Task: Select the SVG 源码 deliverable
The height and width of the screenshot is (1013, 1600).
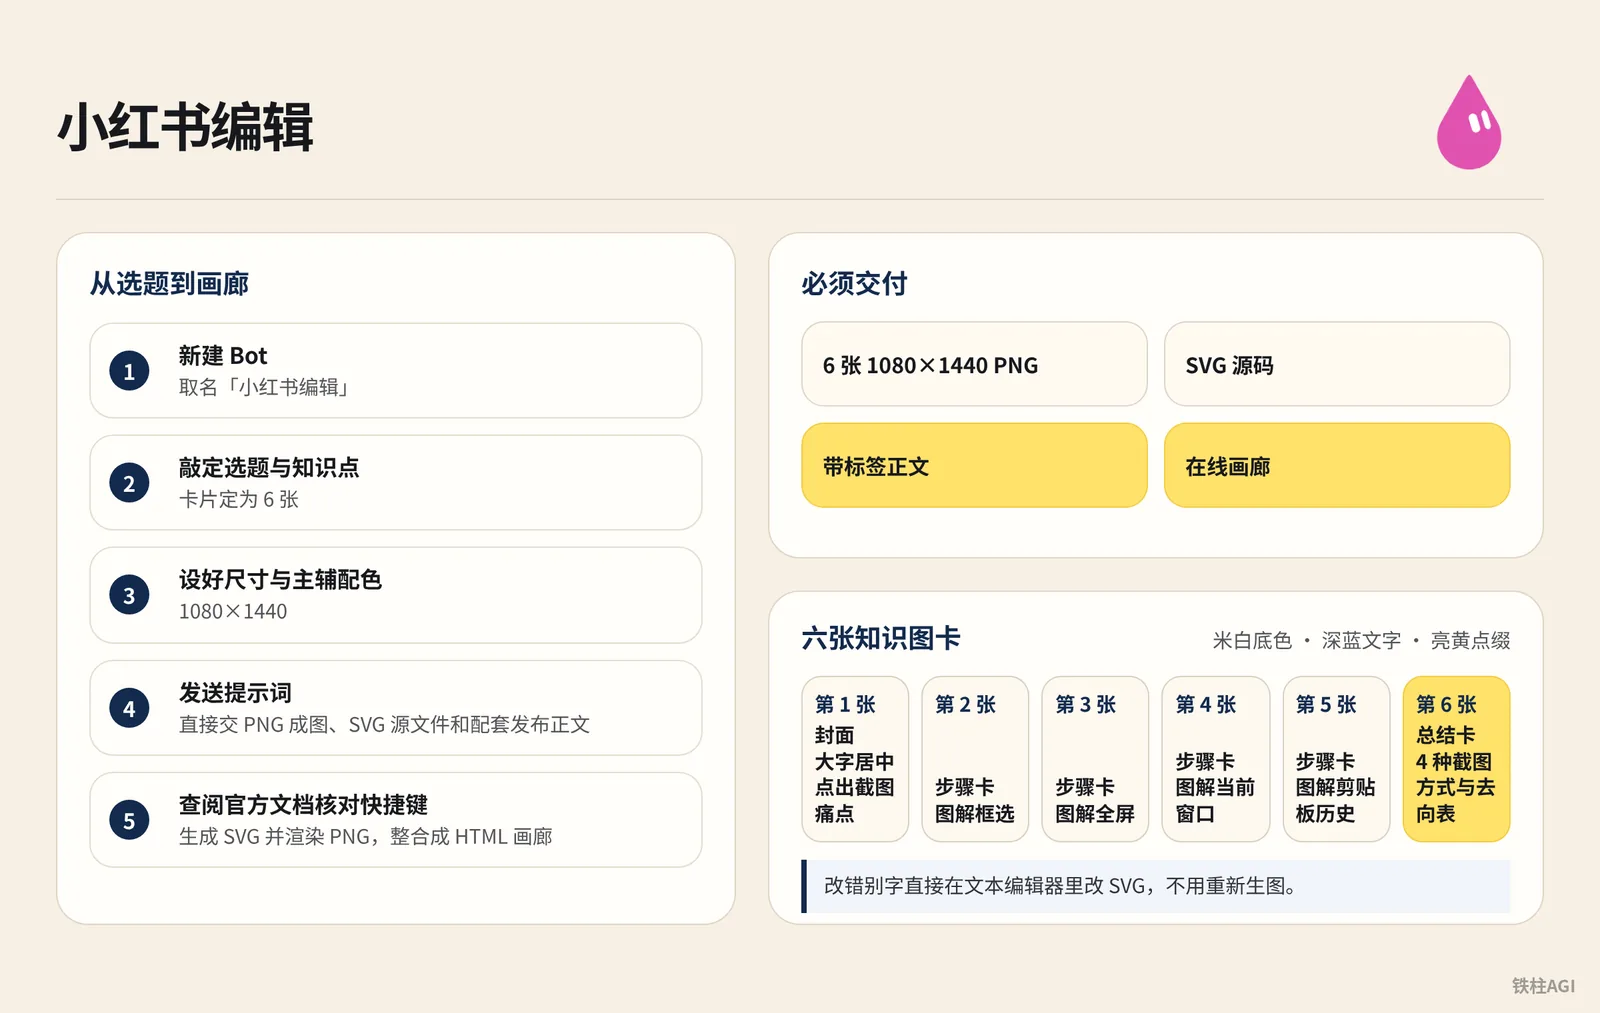Action: coord(1337,364)
